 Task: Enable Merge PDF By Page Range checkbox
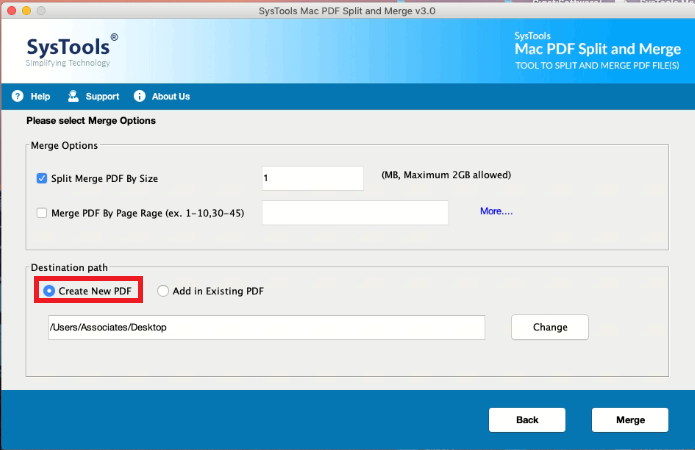click(x=42, y=213)
